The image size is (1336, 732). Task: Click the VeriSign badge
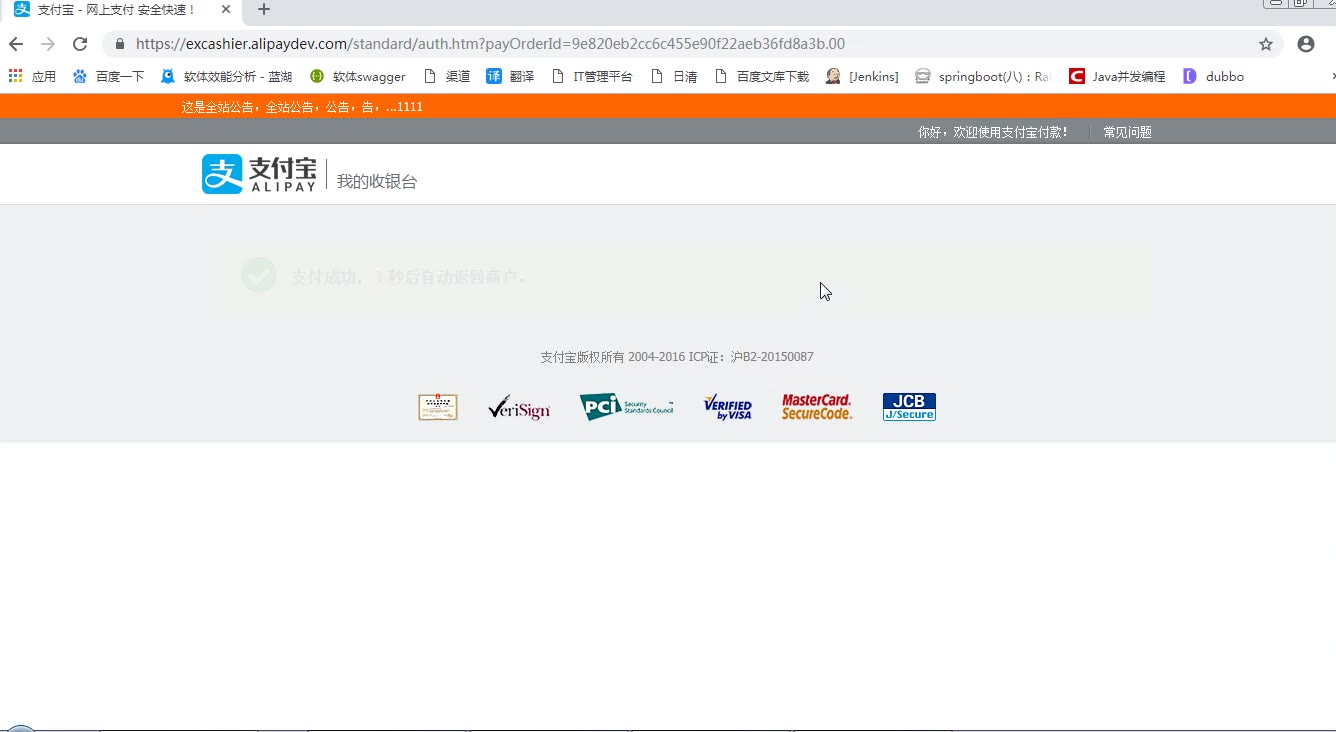(x=519, y=407)
